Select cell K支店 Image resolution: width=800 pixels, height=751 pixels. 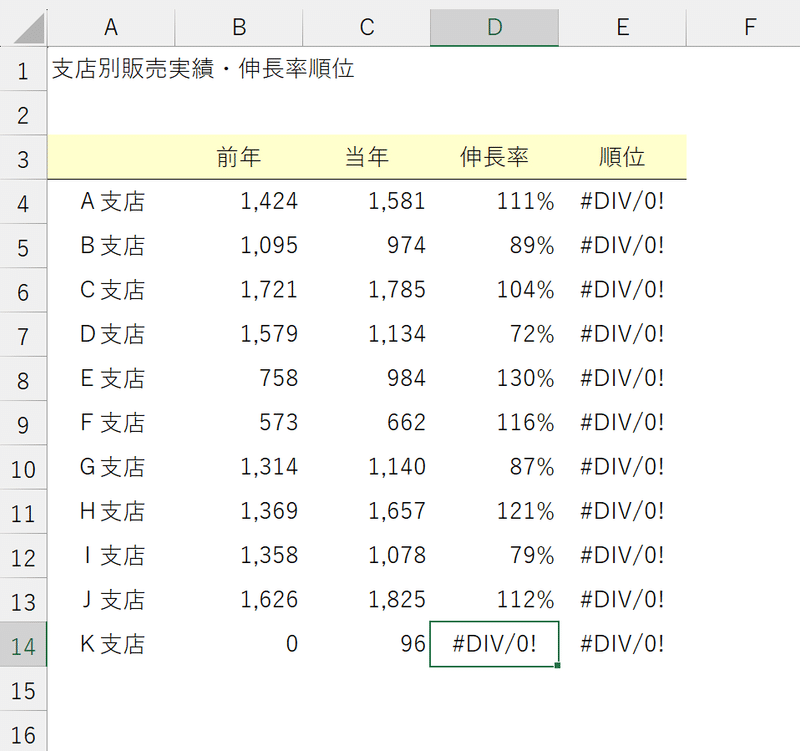coord(111,644)
